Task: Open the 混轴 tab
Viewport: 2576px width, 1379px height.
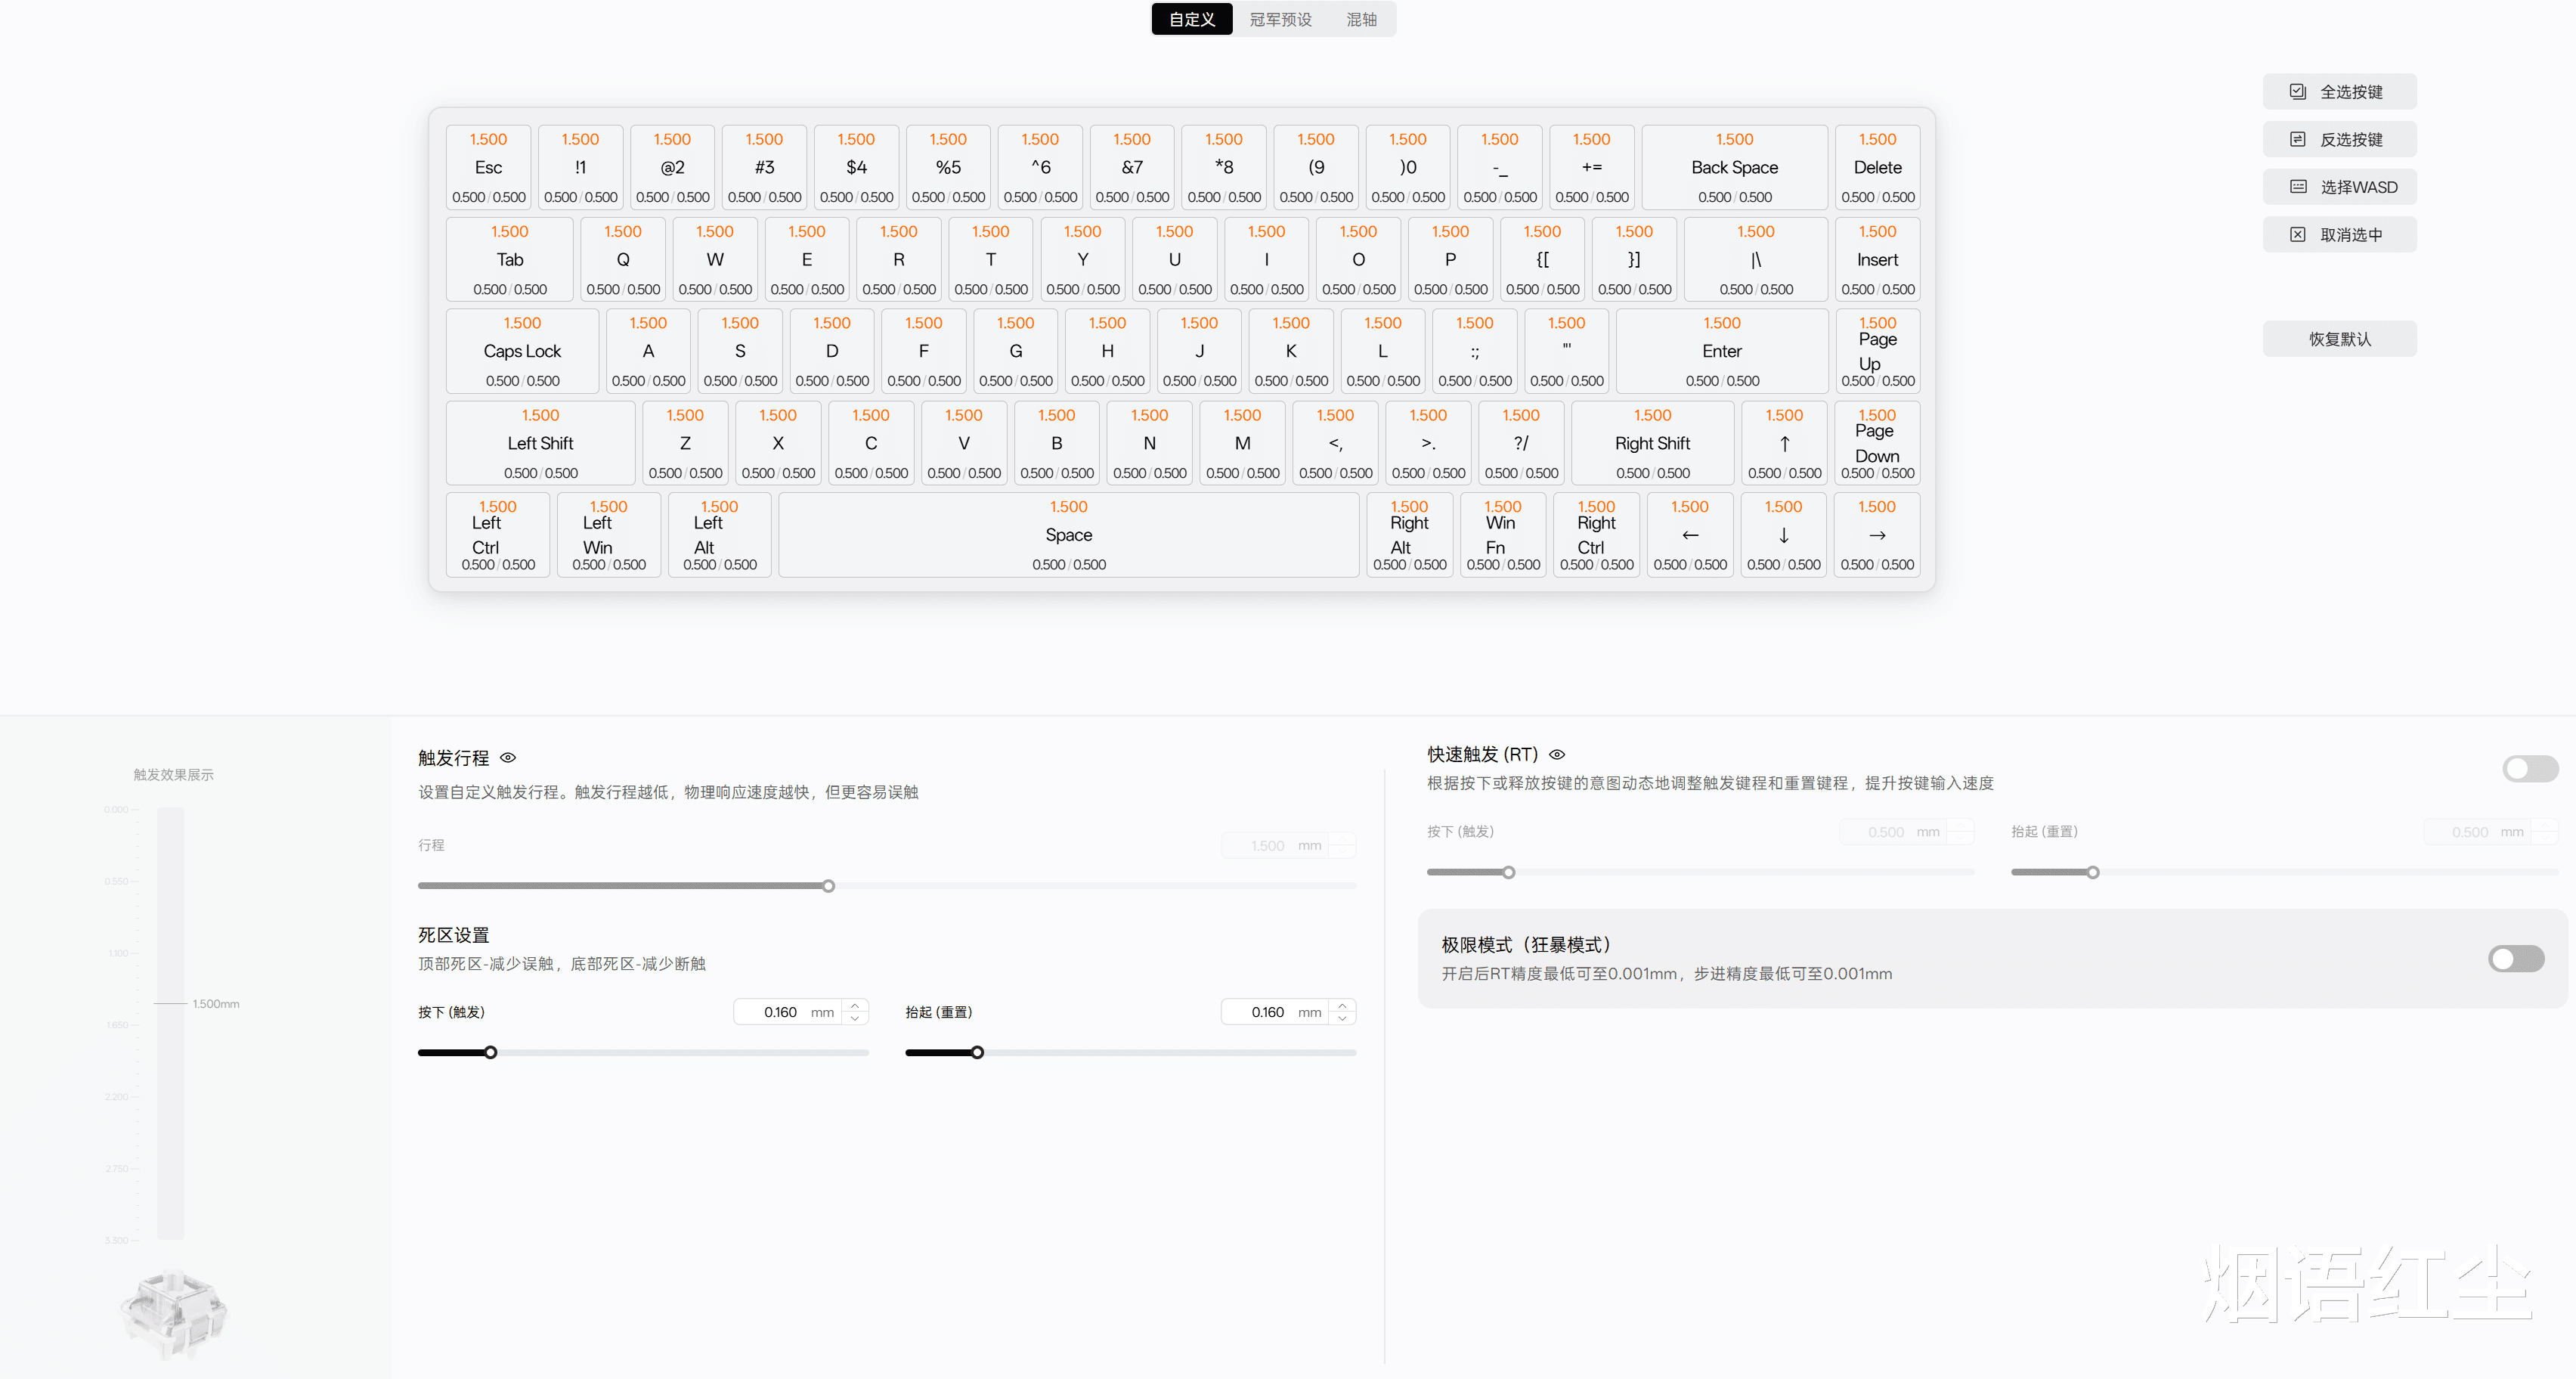Action: click(x=1361, y=20)
